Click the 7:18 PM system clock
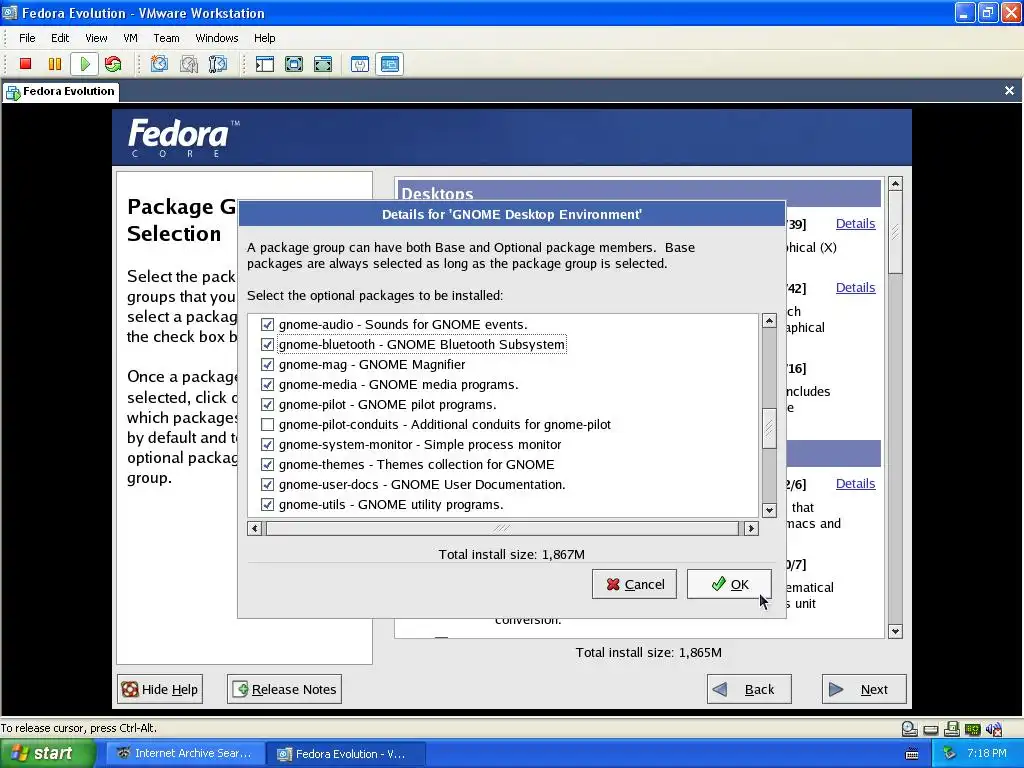 click(x=987, y=754)
